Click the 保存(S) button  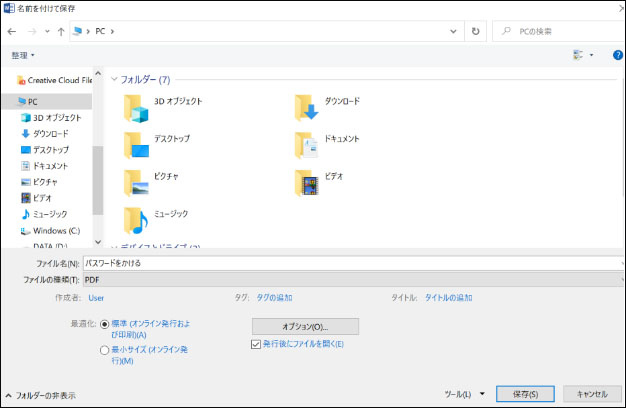pyautogui.click(x=525, y=394)
